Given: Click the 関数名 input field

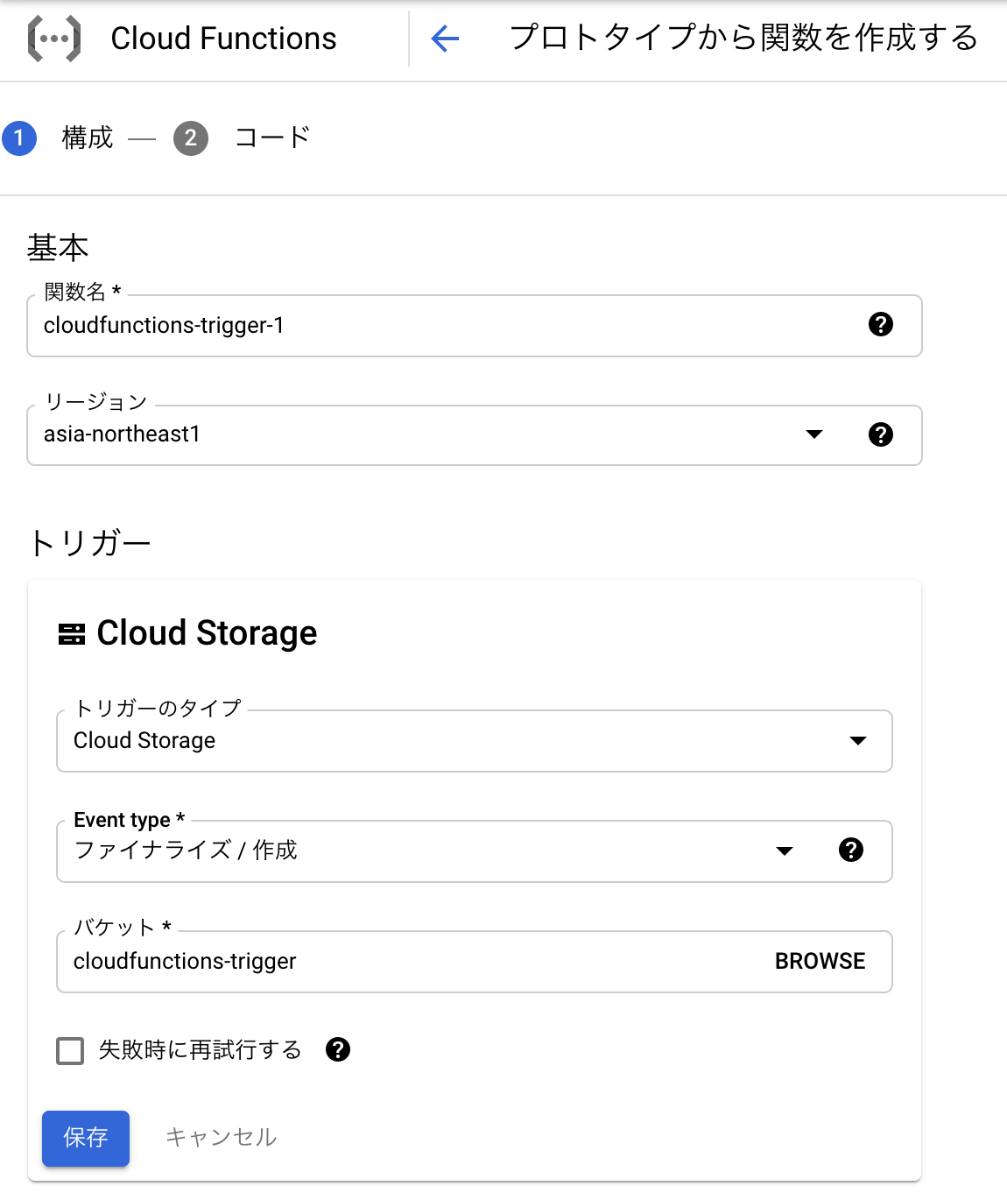Looking at the screenshot, I should (474, 325).
